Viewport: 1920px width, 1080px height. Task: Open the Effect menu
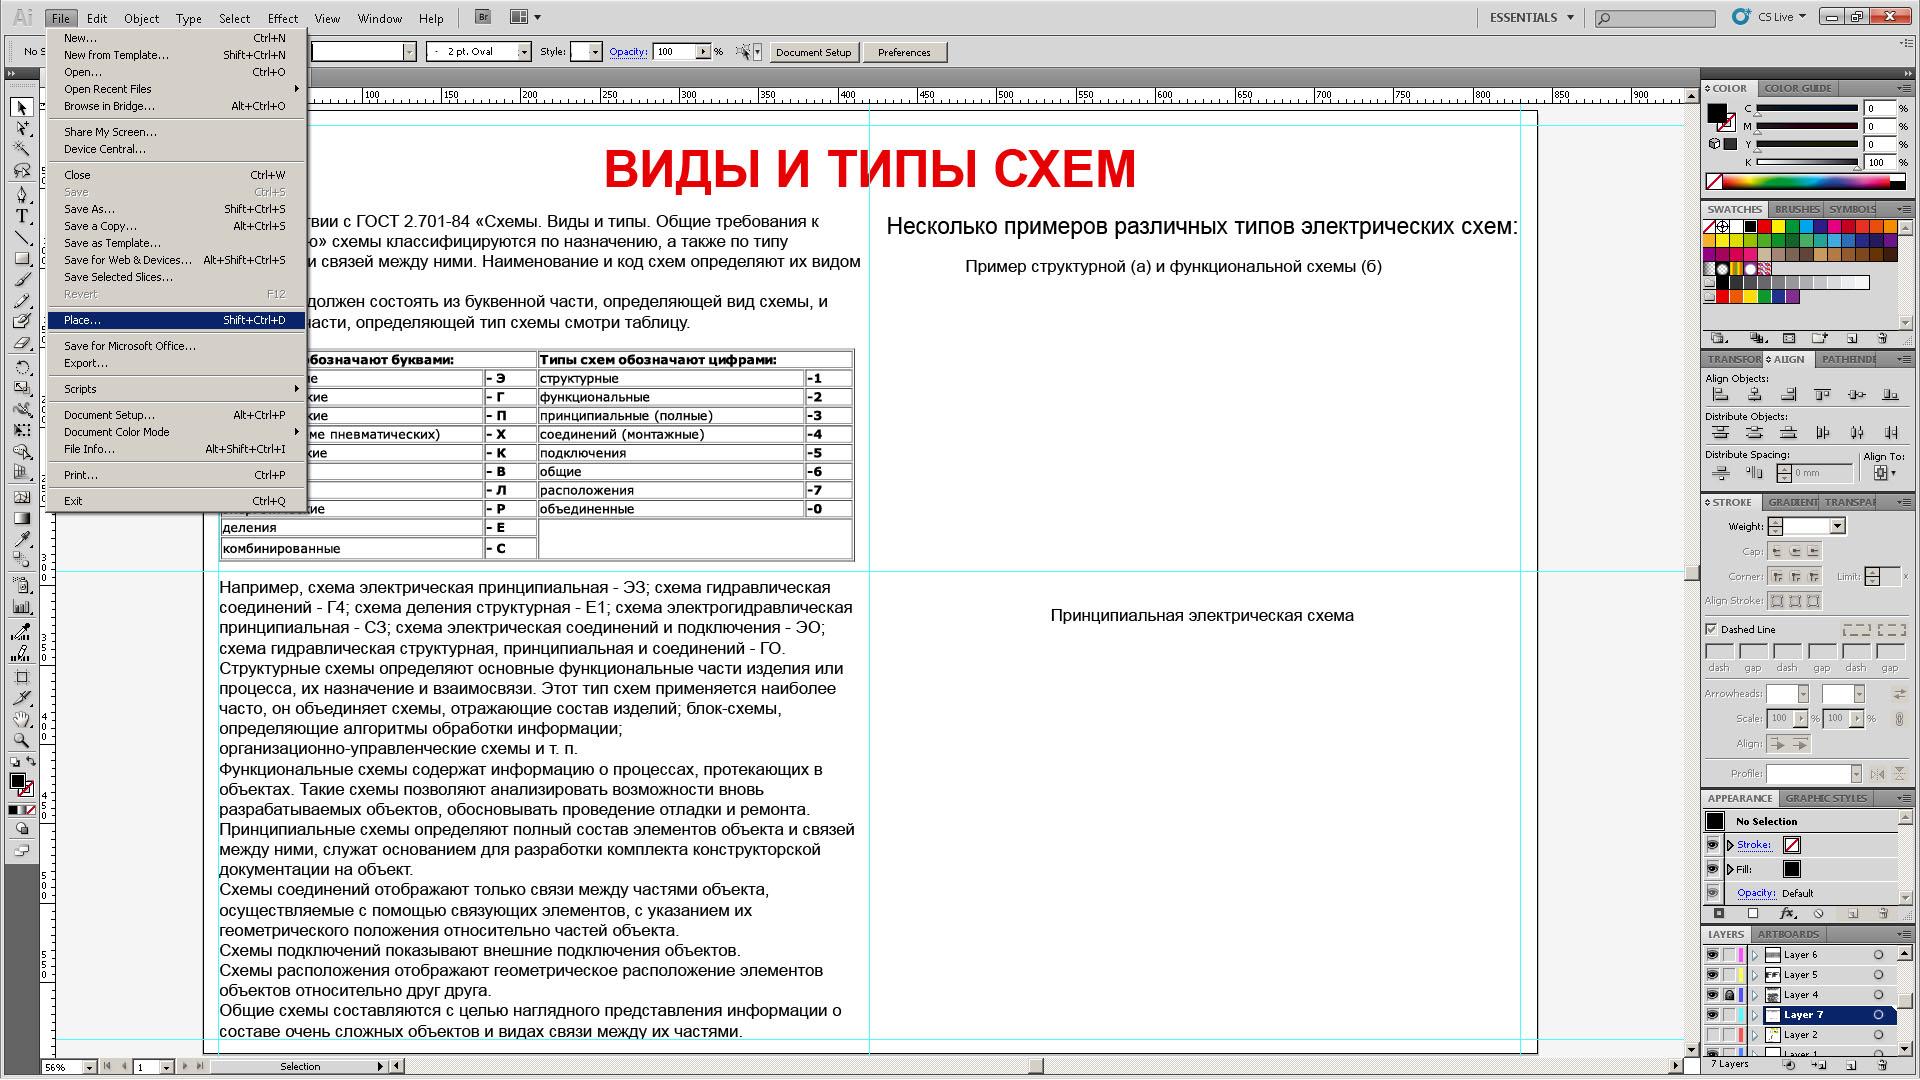click(x=283, y=18)
